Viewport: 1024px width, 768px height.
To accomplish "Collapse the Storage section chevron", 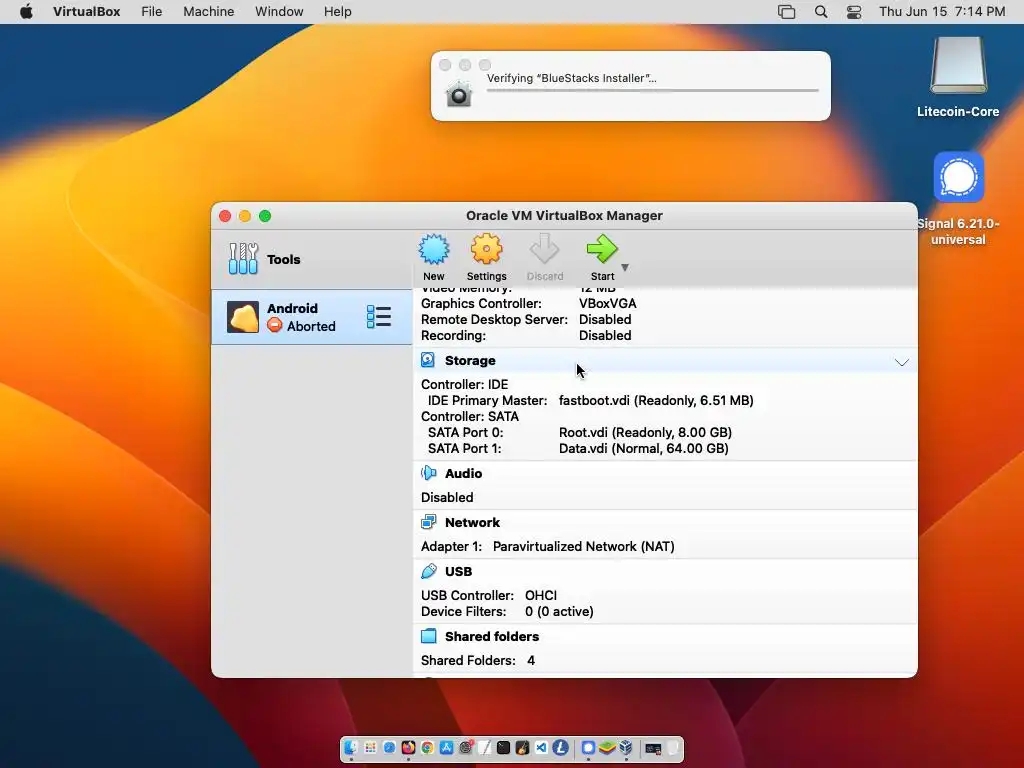I will click(902, 362).
